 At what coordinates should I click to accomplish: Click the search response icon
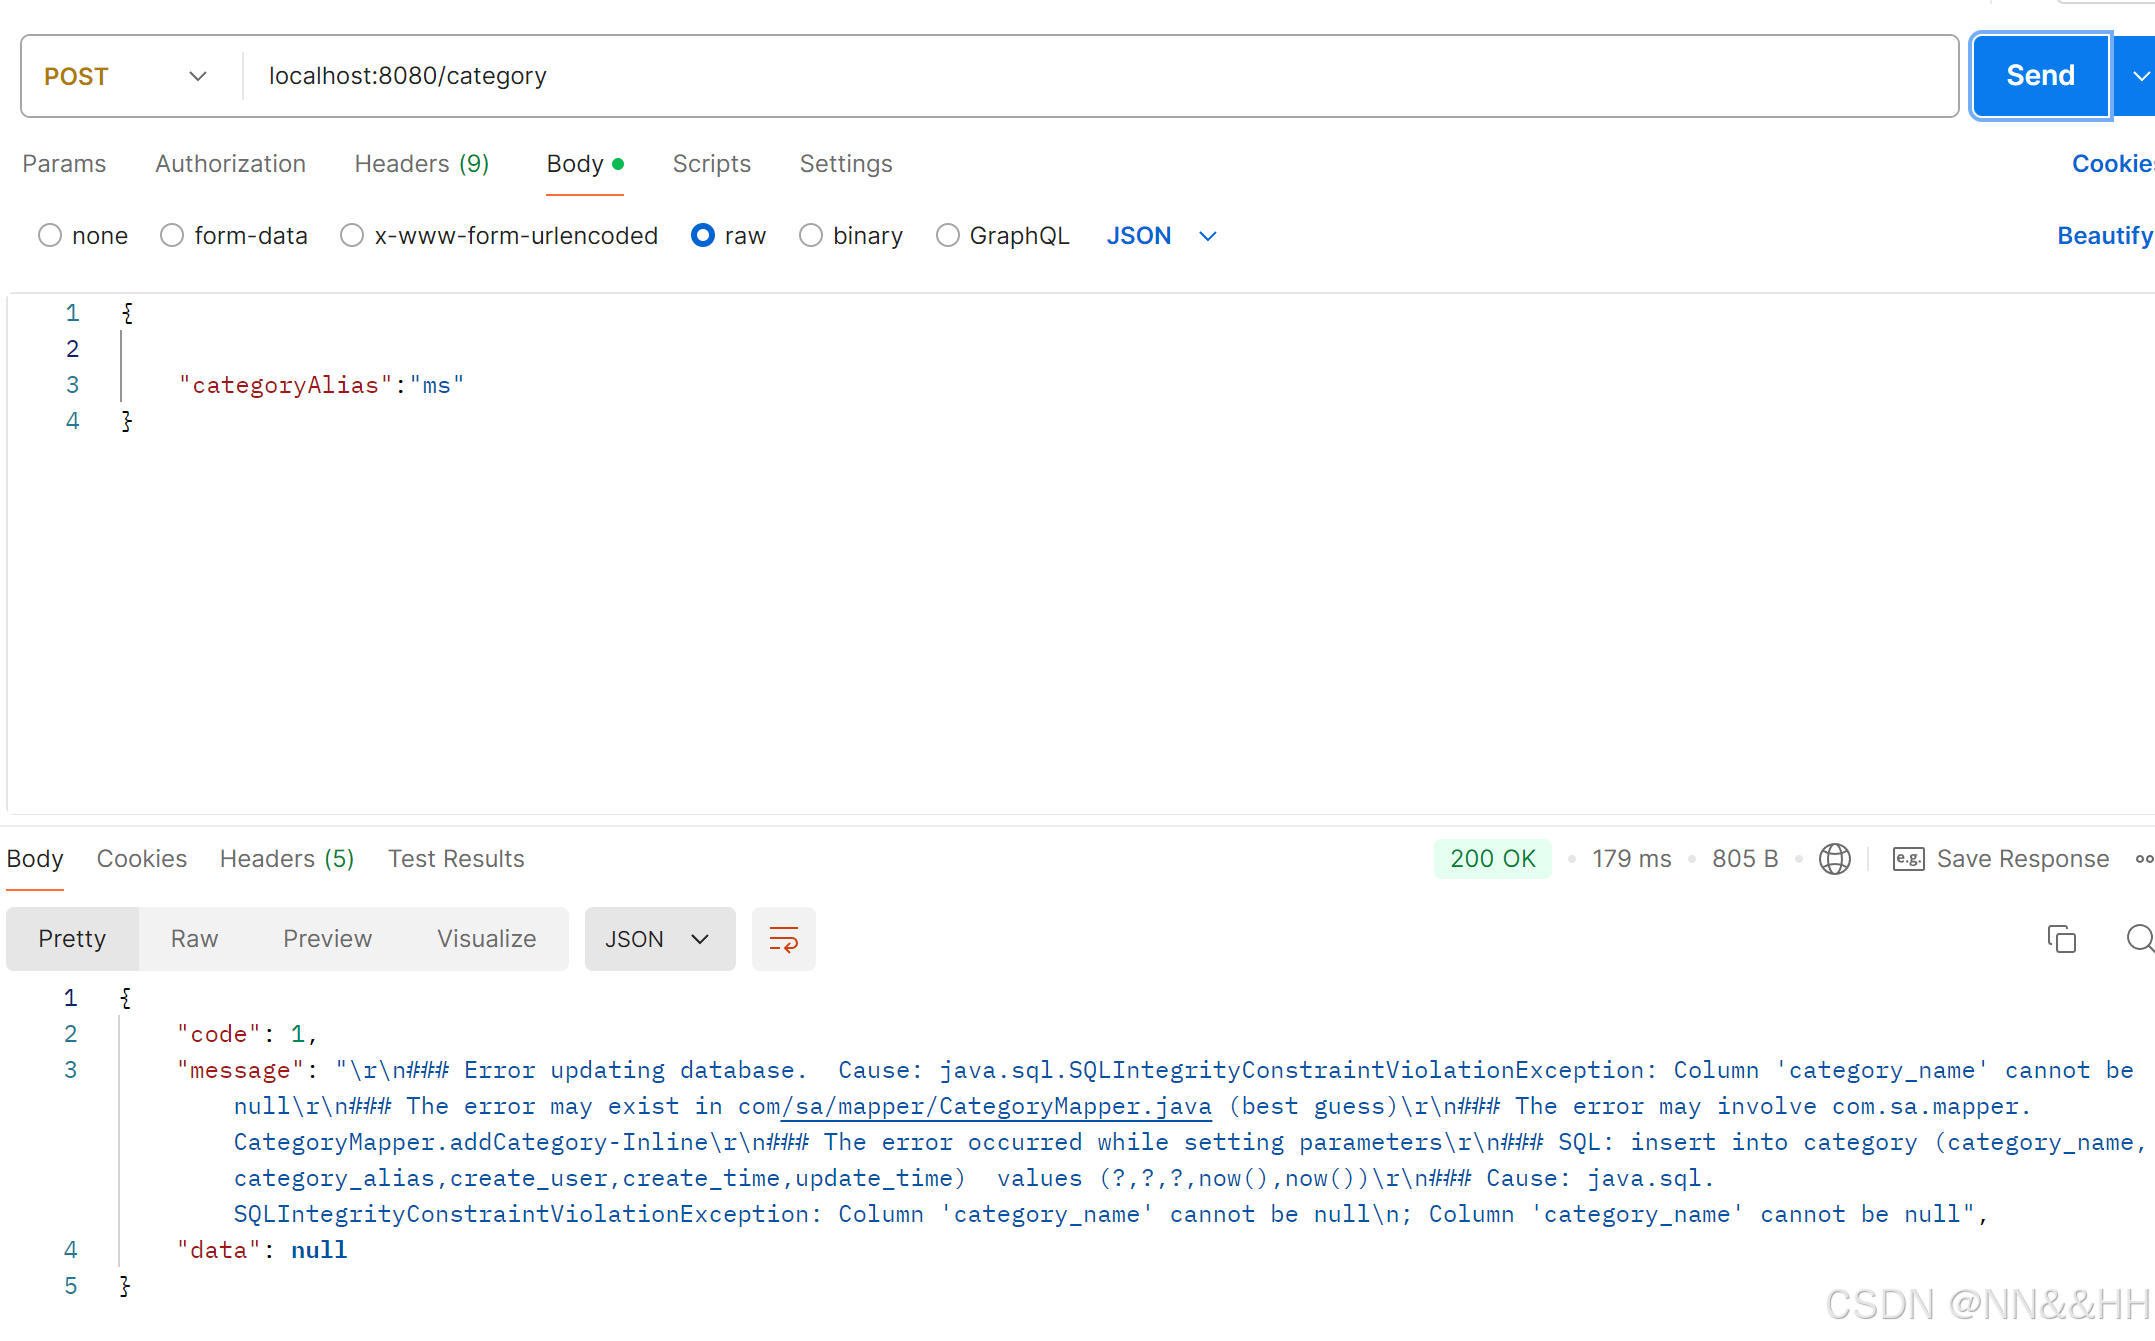coord(2139,938)
